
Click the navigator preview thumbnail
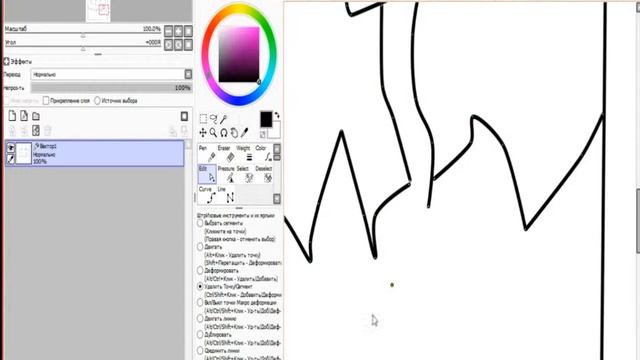pyautogui.click(x=98, y=11)
